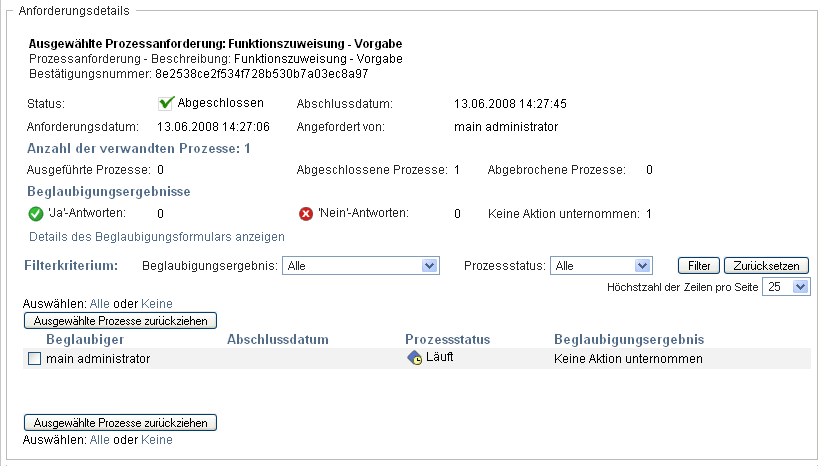Select the bottom Keine link
The height and width of the screenshot is (466, 821).
coord(157,440)
